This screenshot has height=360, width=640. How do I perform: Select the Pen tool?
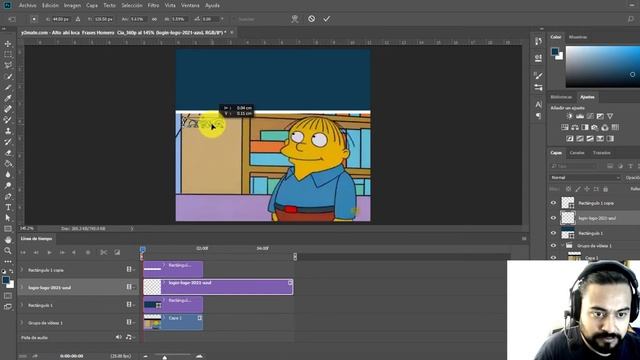[x=8, y=196]
